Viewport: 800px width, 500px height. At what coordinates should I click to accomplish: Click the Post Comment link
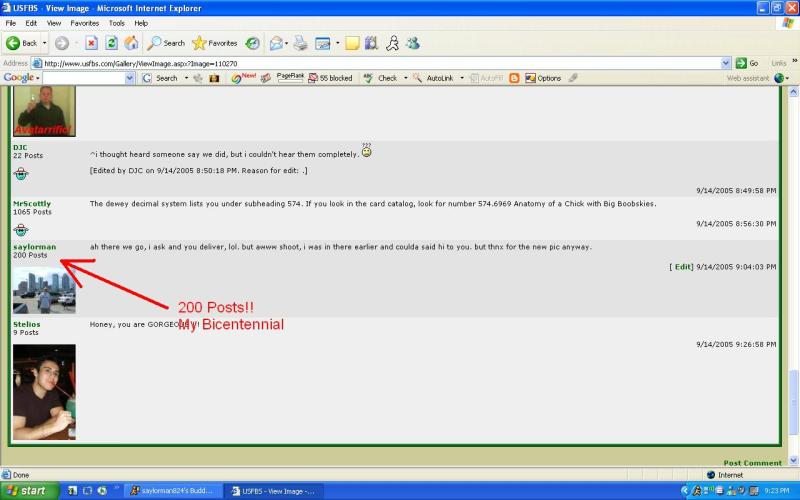click(x=753, y=463)
